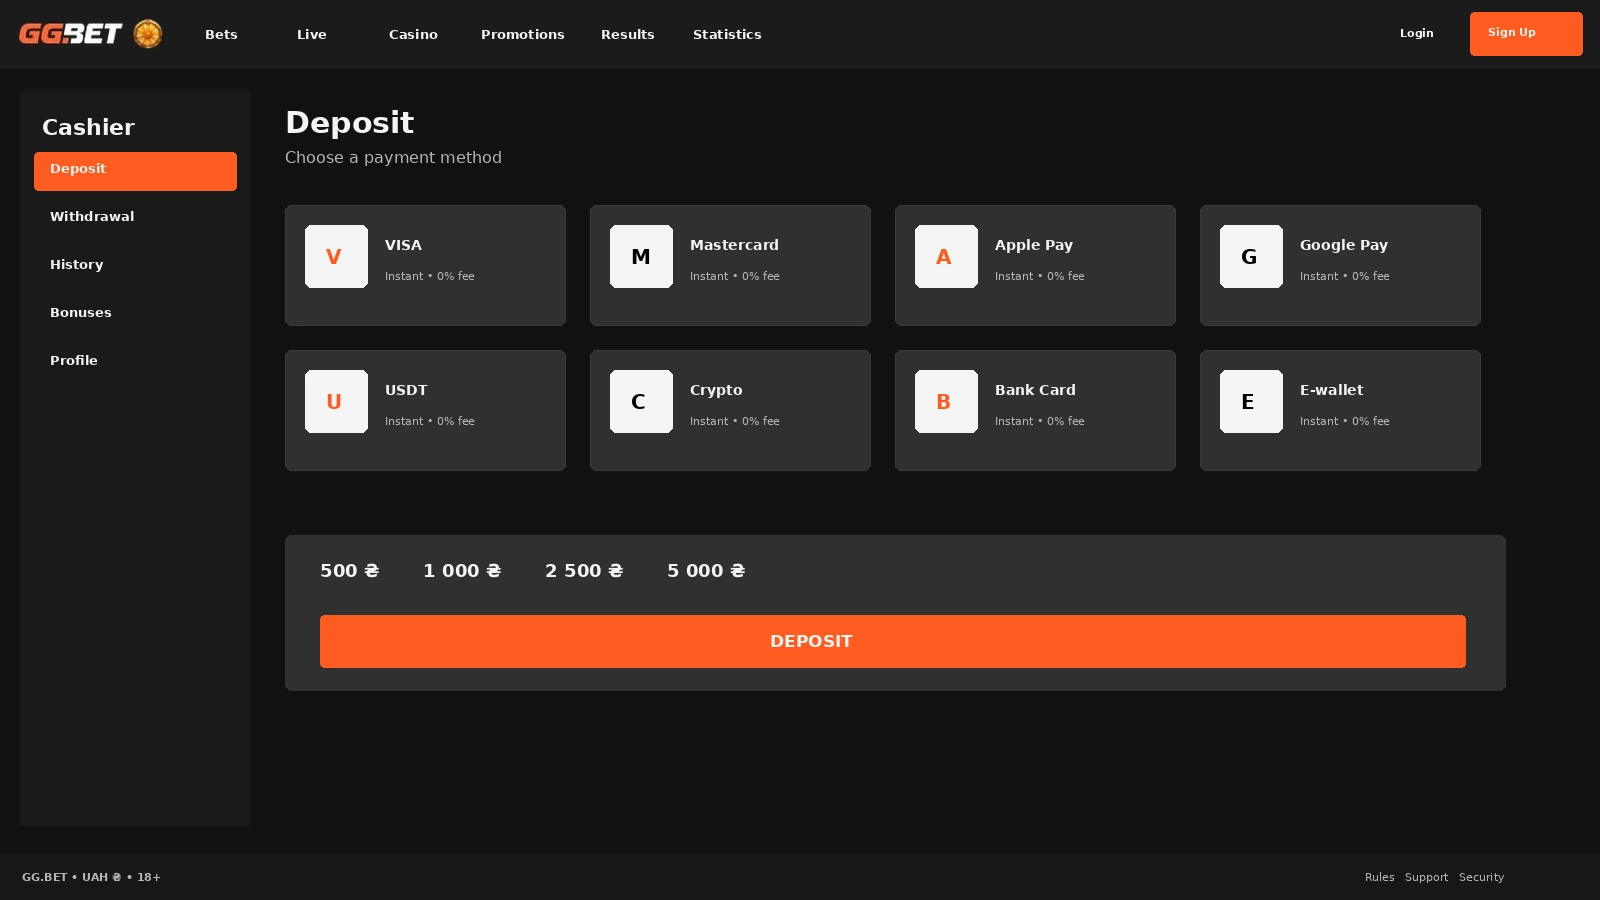
Task: Go to the Promotions section
Action: pyautogui.click(x=522, y=34)
